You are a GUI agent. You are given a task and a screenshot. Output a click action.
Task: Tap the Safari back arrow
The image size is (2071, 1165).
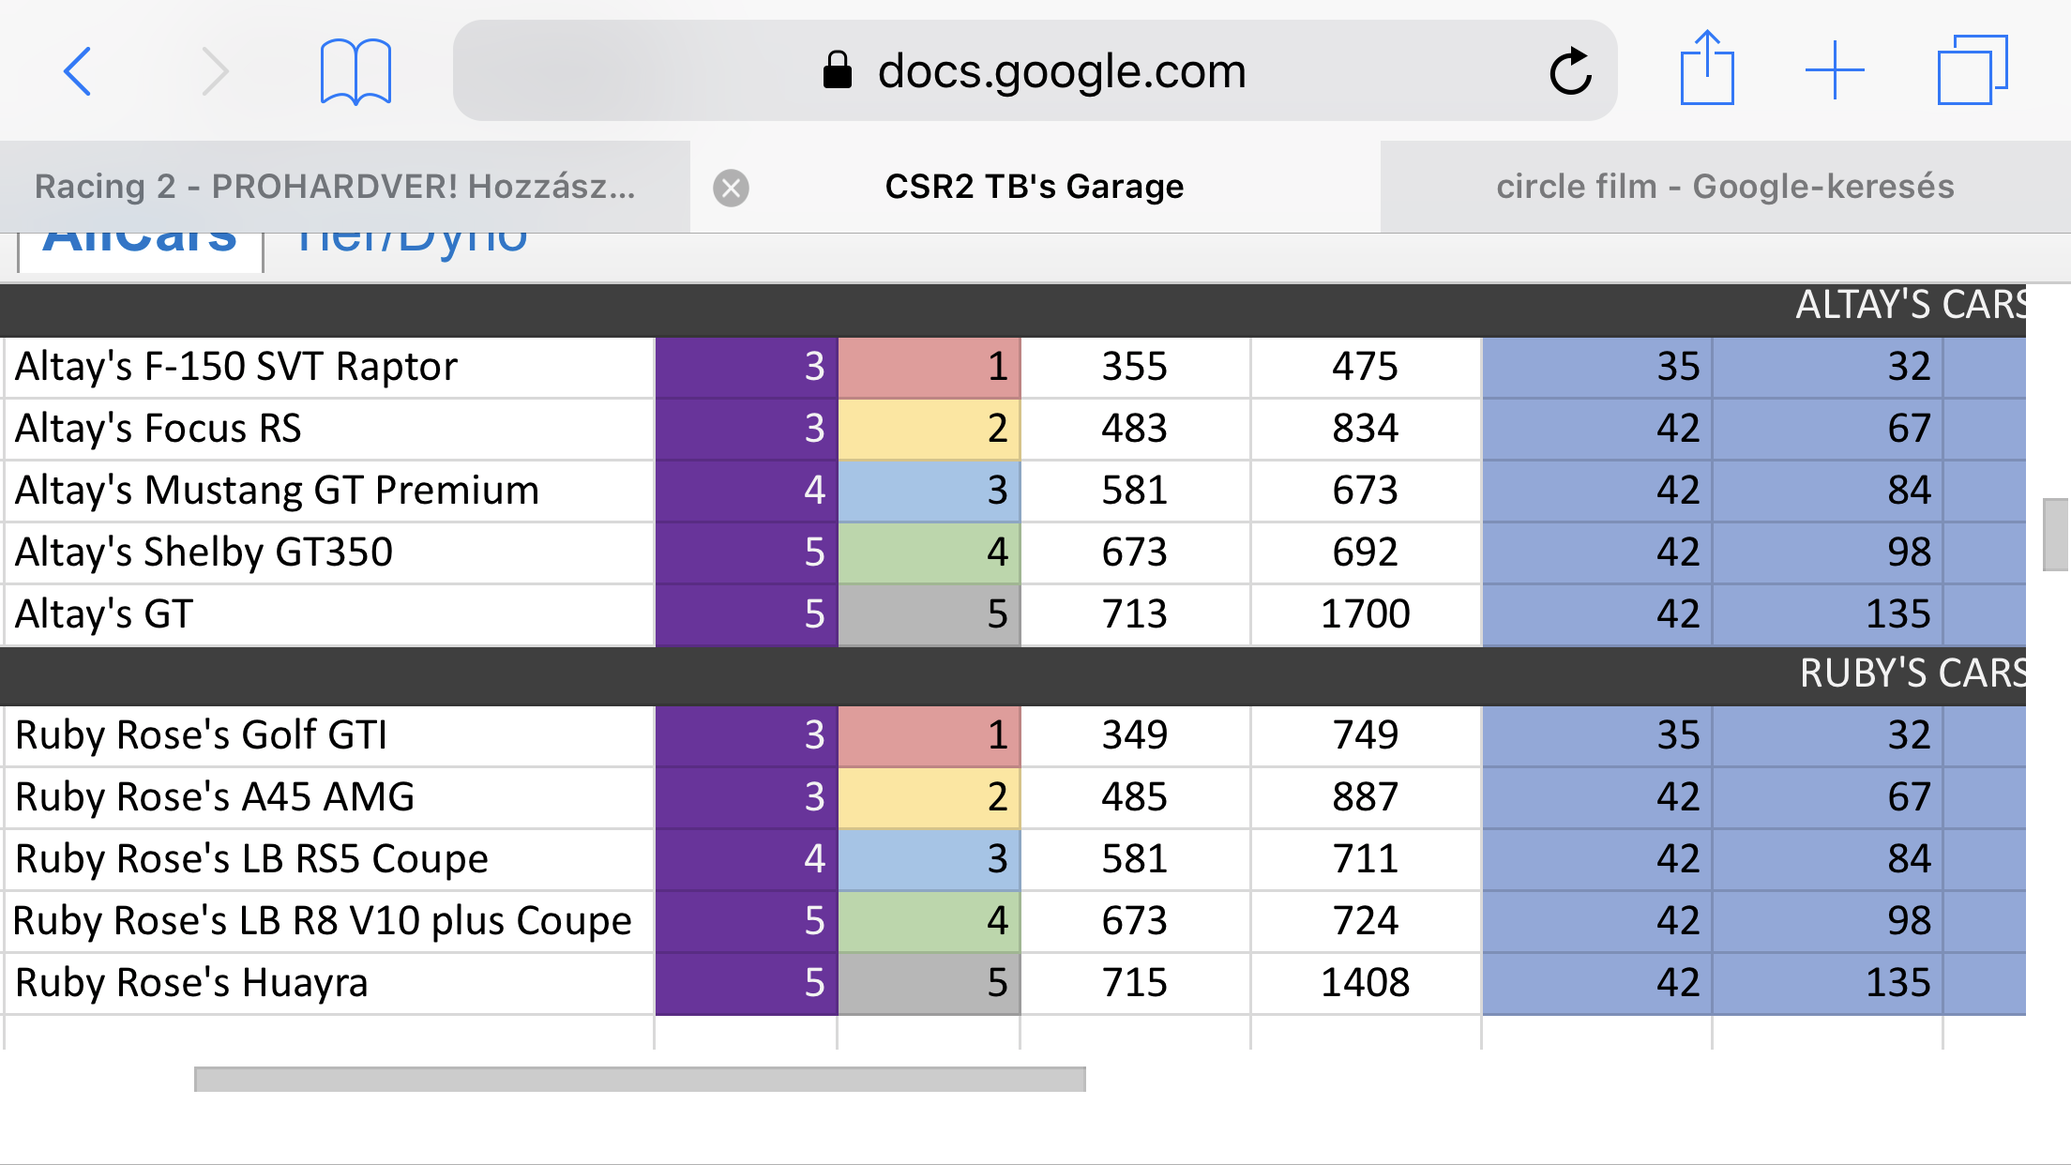(x=77, y=71)
